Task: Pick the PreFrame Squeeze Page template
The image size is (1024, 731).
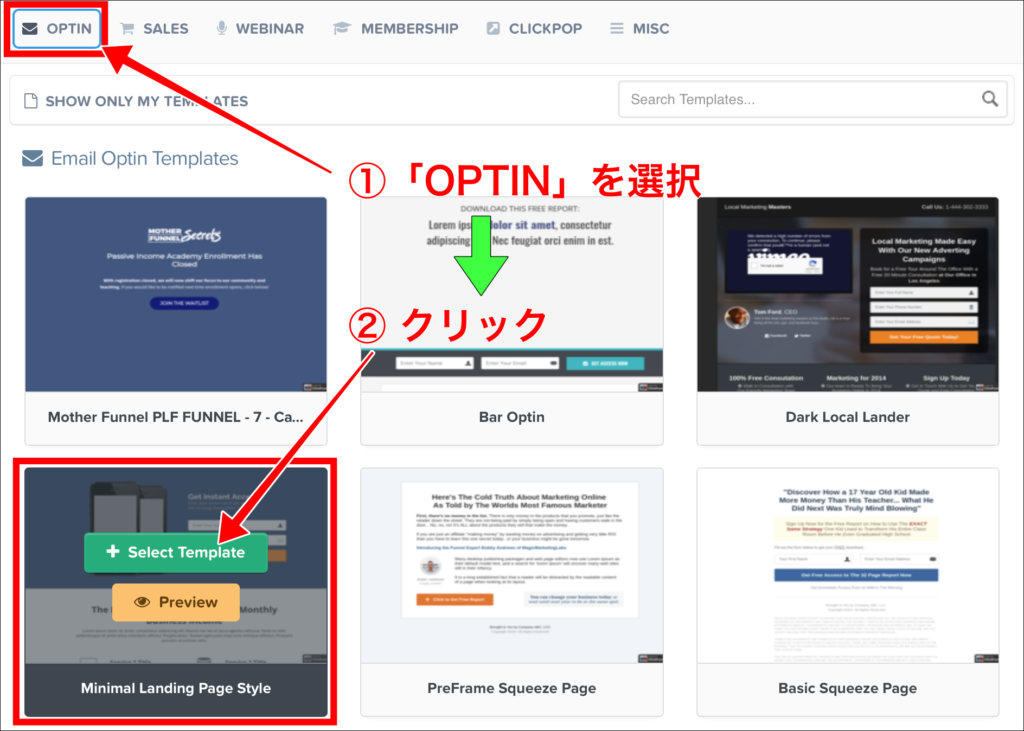Action: coord(512,565)
